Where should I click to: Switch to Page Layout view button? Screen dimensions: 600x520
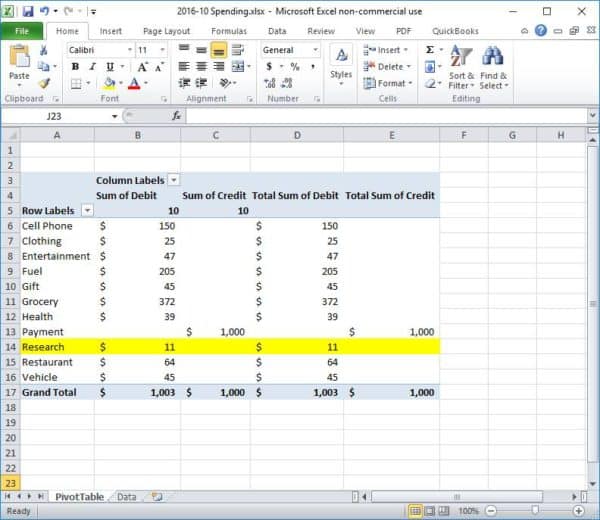430,510
